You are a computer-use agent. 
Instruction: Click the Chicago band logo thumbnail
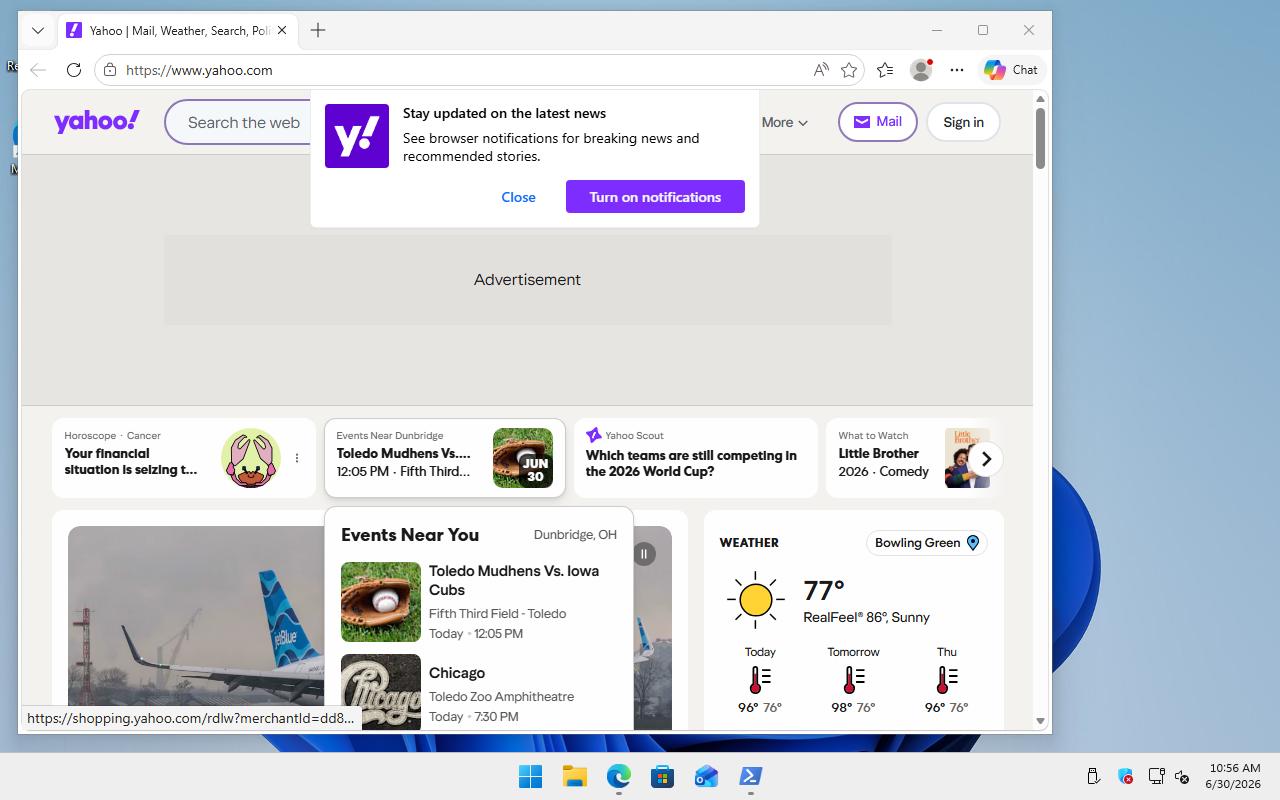pos(381,692)
